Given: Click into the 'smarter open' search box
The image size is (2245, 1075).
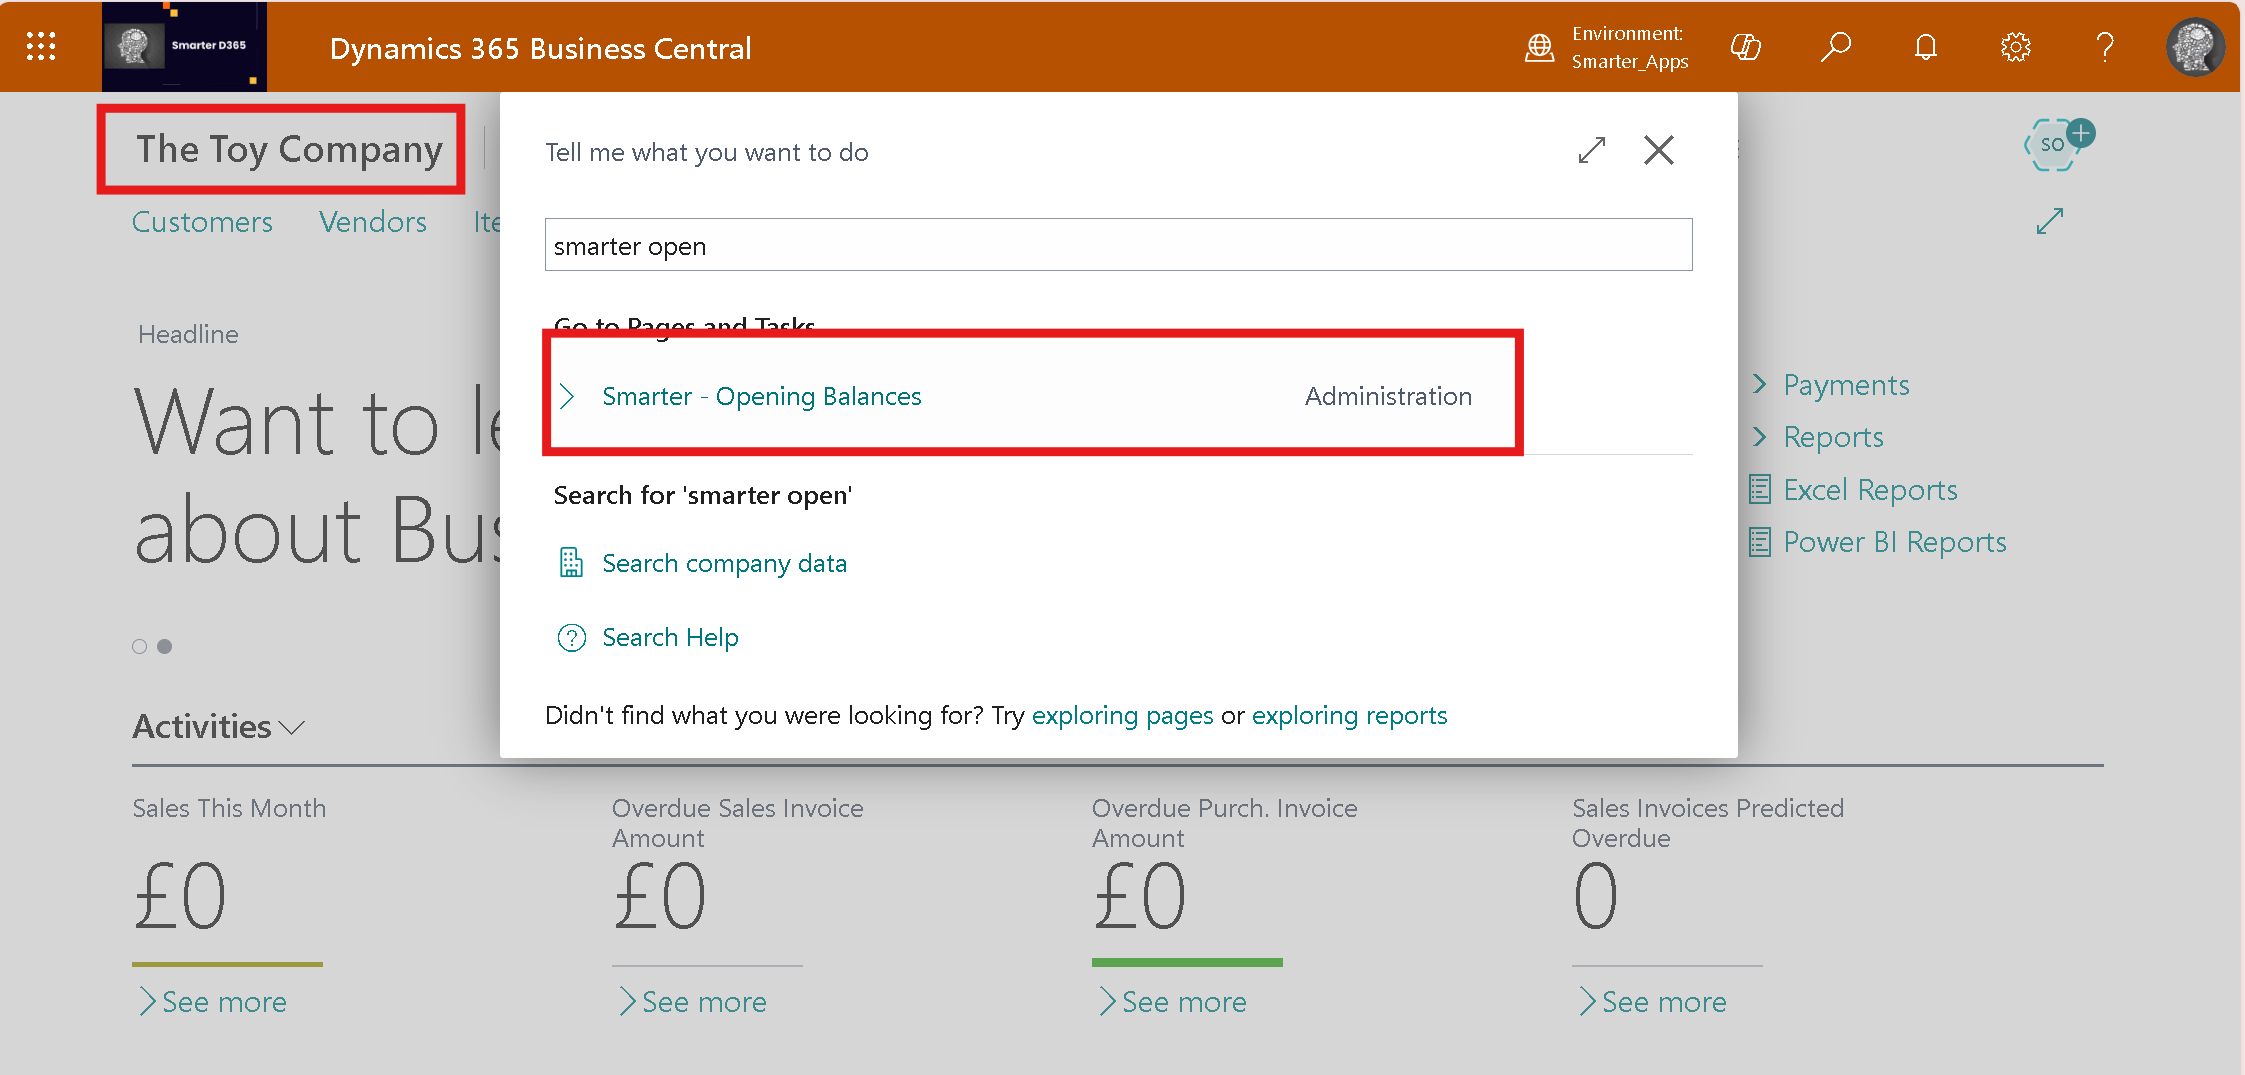Looking at the screenshot, I should coord(1118,245).
